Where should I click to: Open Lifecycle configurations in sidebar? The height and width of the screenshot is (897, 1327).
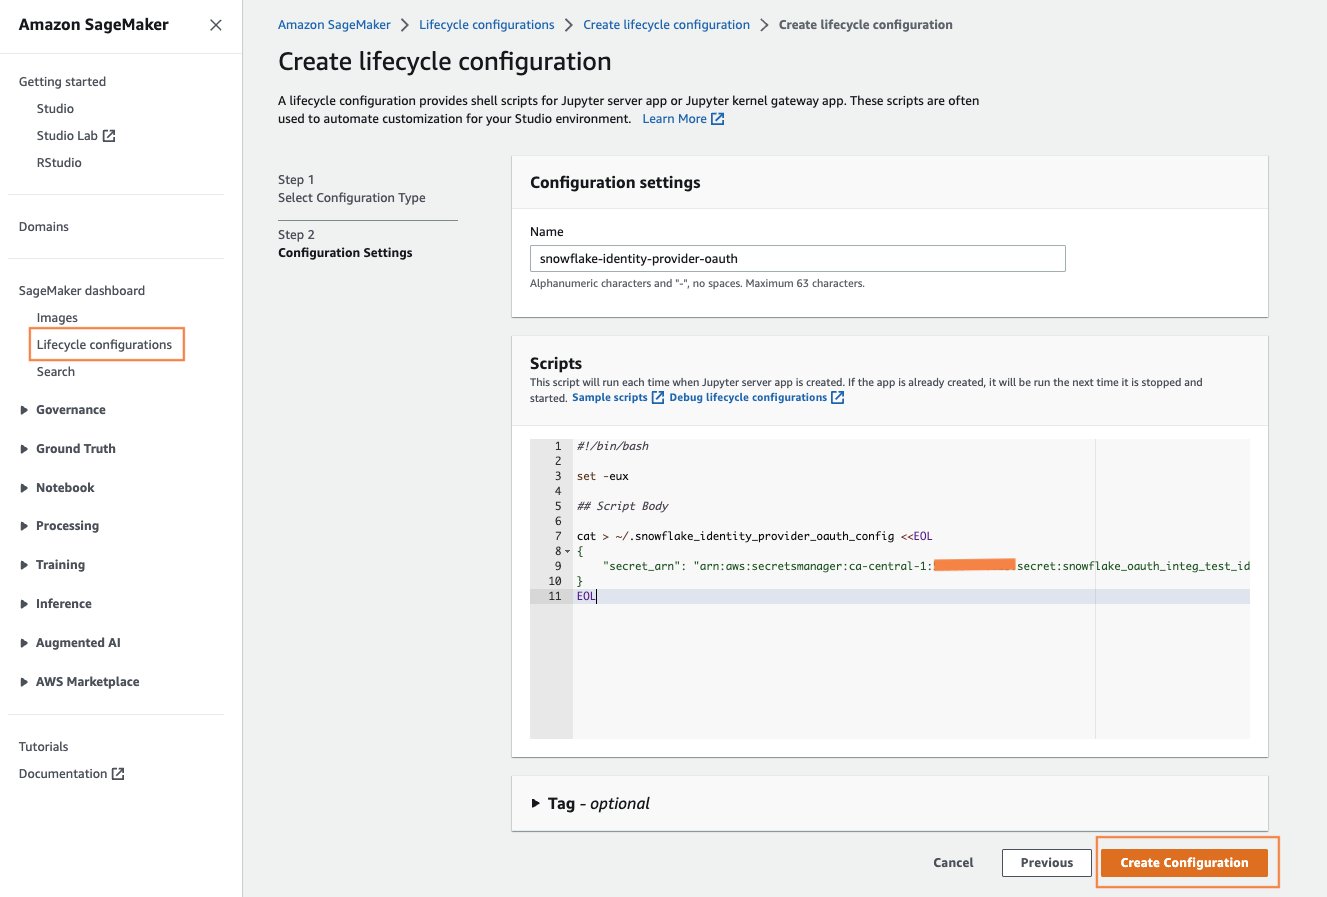pos(104,345)
